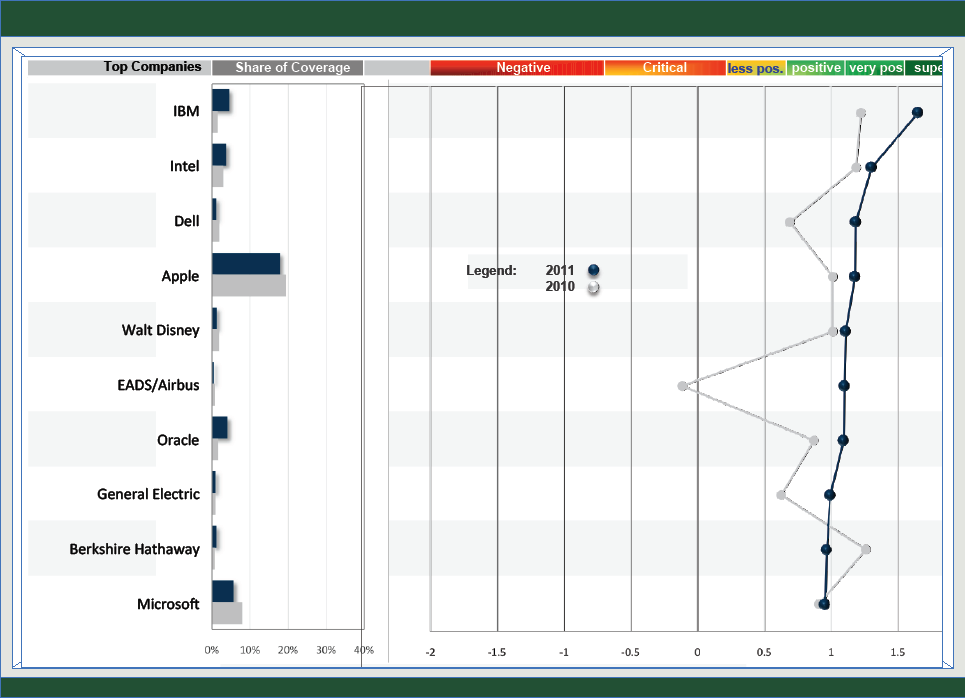This screenshot has width=965, height=698.
Task: Select Apple's grey 2010 coverage bar
Action: pos(249,285)
